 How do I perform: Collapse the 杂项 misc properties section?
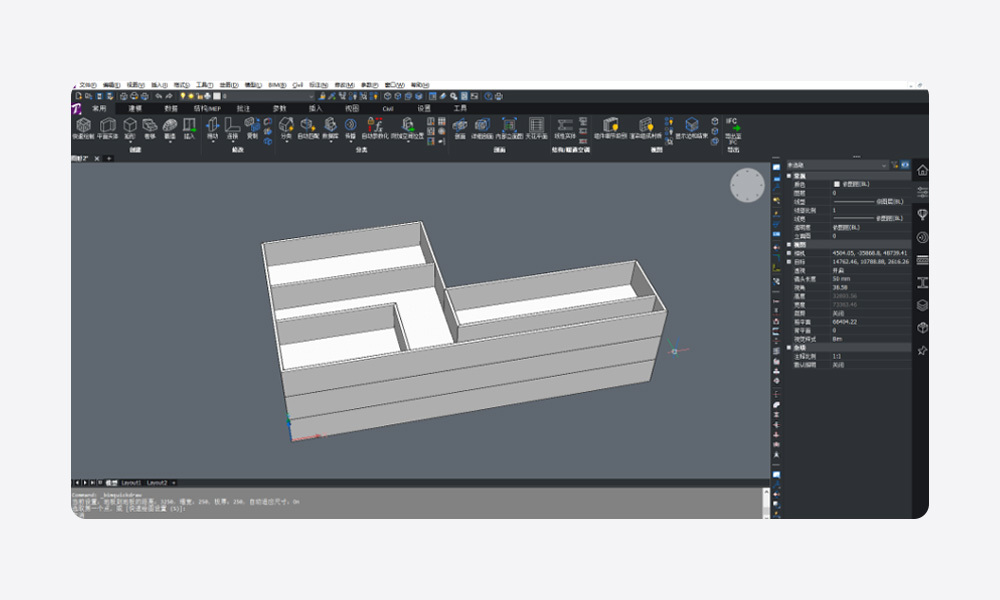tap(789, 348)
